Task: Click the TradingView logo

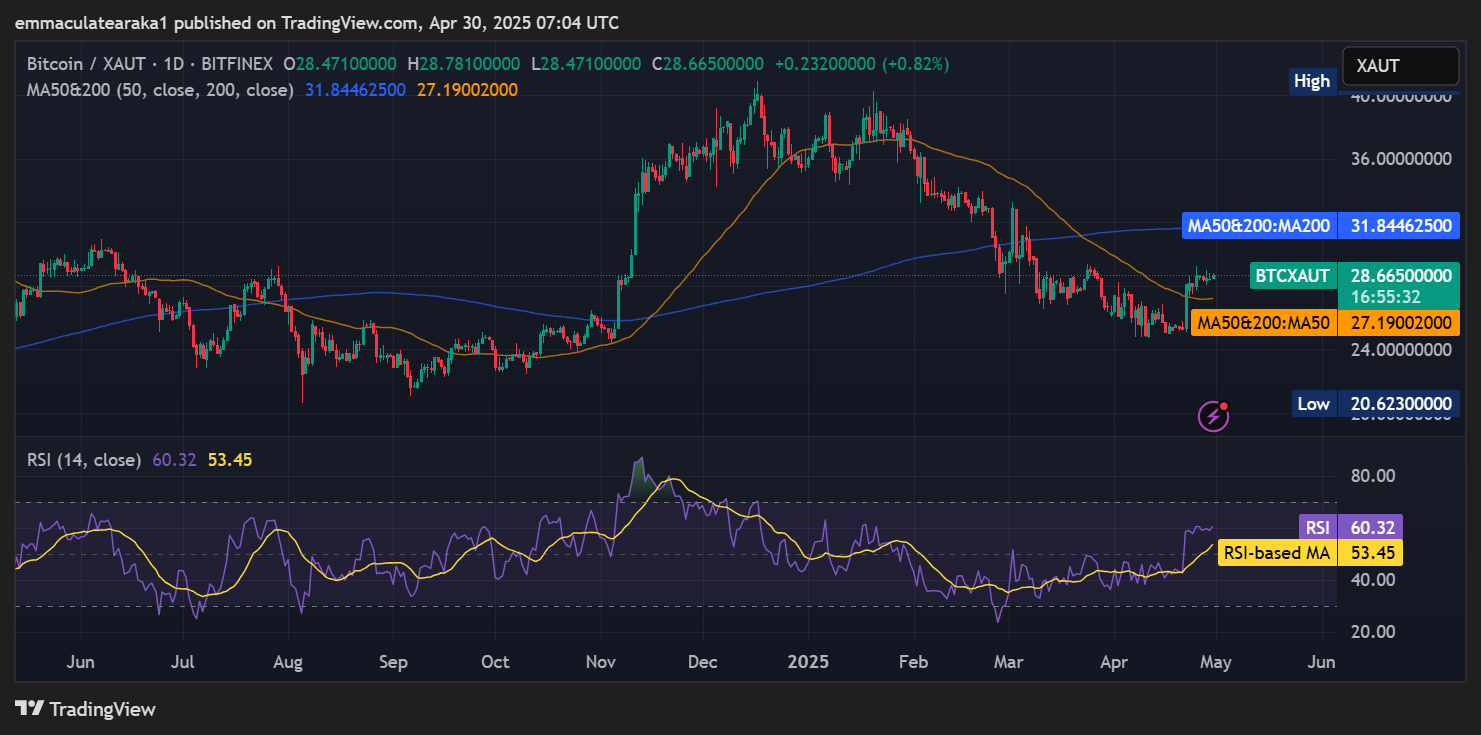Action: pos(86,709)
